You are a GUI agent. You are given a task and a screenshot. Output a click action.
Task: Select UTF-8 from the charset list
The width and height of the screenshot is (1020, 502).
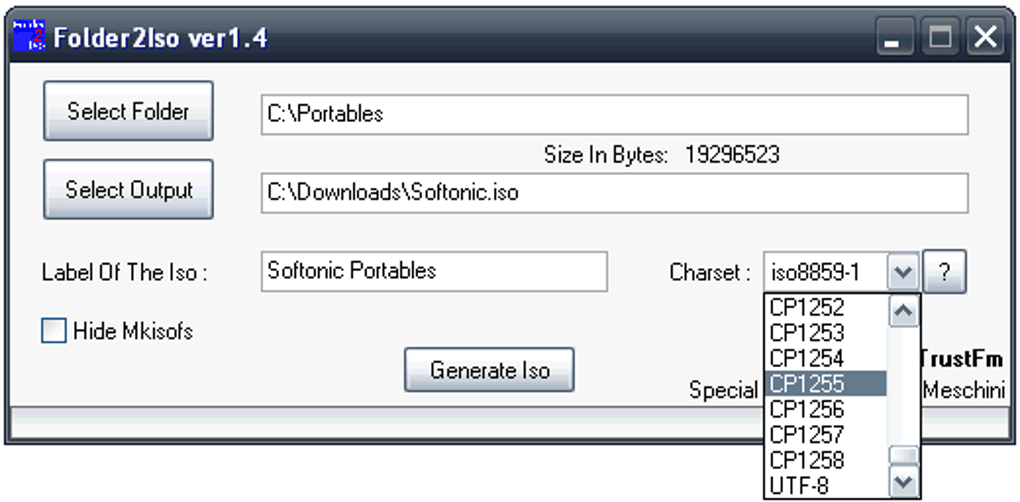tap(825, 485)
